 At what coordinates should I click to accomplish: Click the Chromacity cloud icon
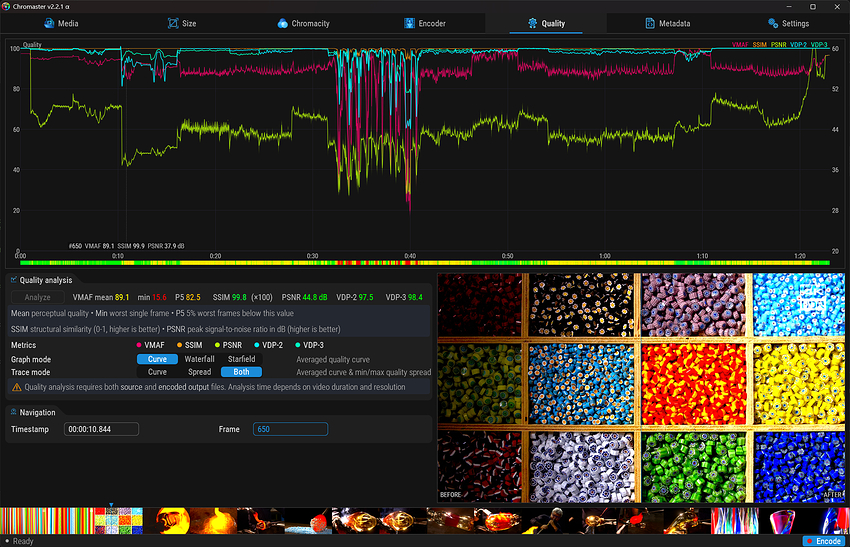[282, 23]
